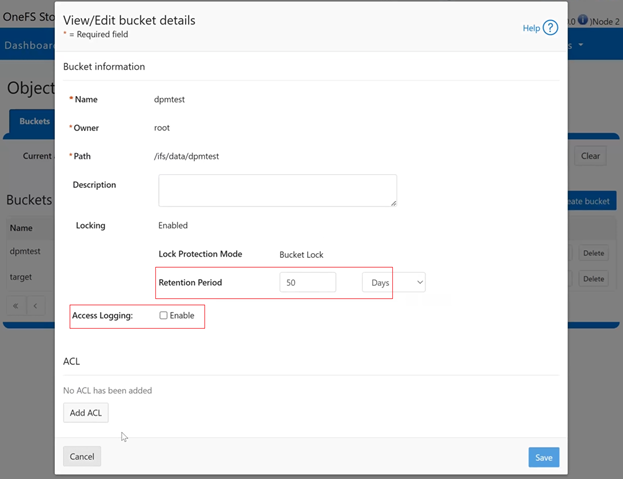Click the Clear filter button
The height and width of the screenshot is (479, 623).
(x=590, y=156)
